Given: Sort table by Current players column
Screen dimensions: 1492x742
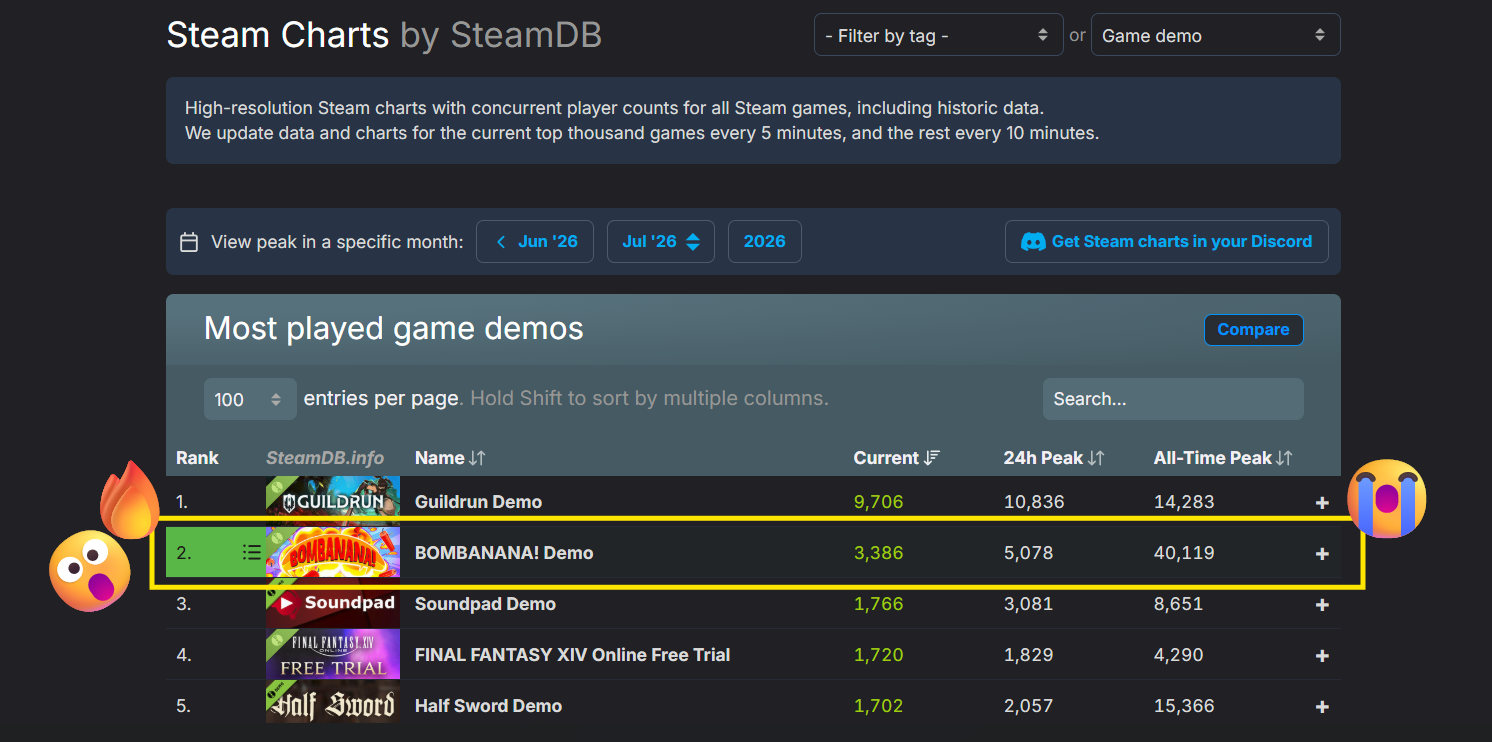Looking at the screenshot, I should coord(897,458).
